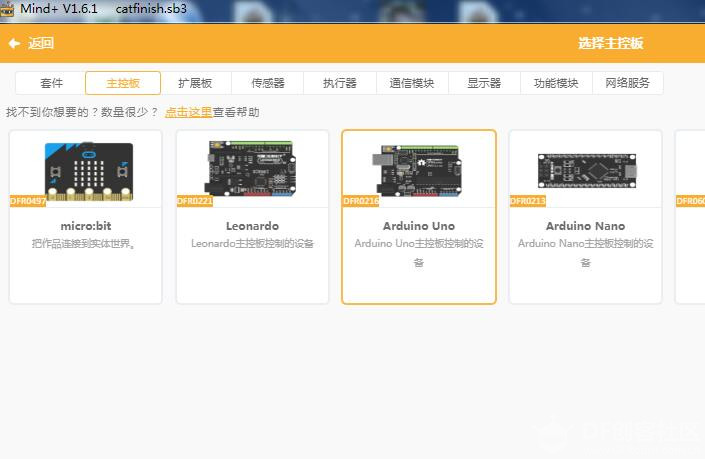705x459 pixels.
Task: Click the Mind+ app icon in title bar
Action: click(7, 9)
